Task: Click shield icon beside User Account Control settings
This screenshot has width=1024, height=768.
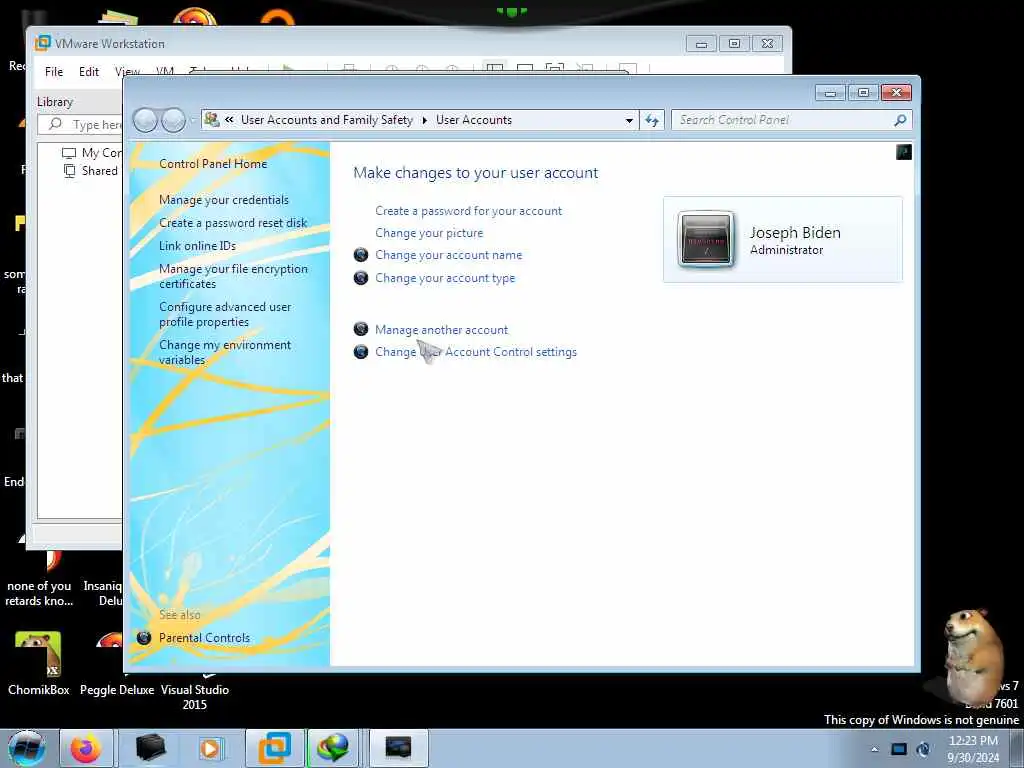Action: [x=360, y=352]
